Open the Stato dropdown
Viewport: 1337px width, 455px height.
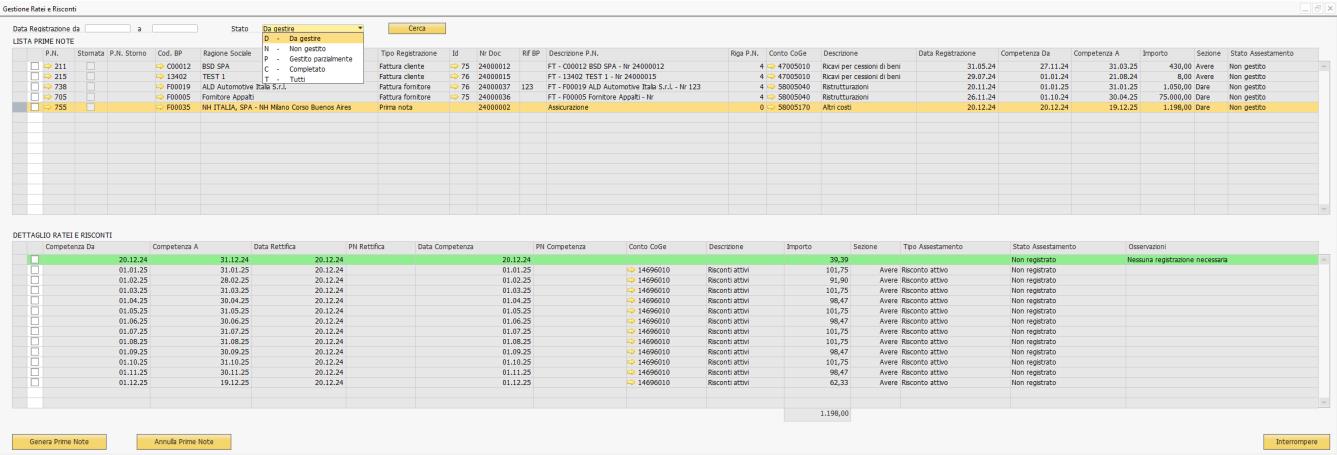[313, 28]
